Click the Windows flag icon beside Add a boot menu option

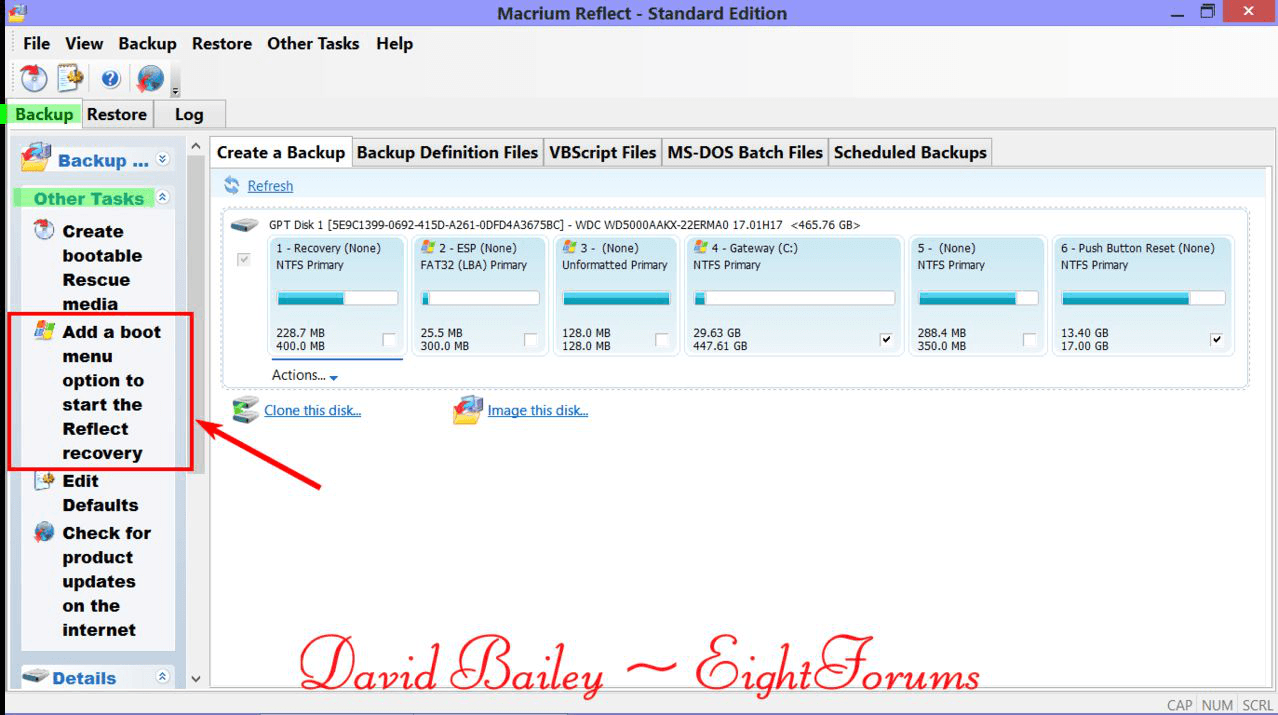44,331
